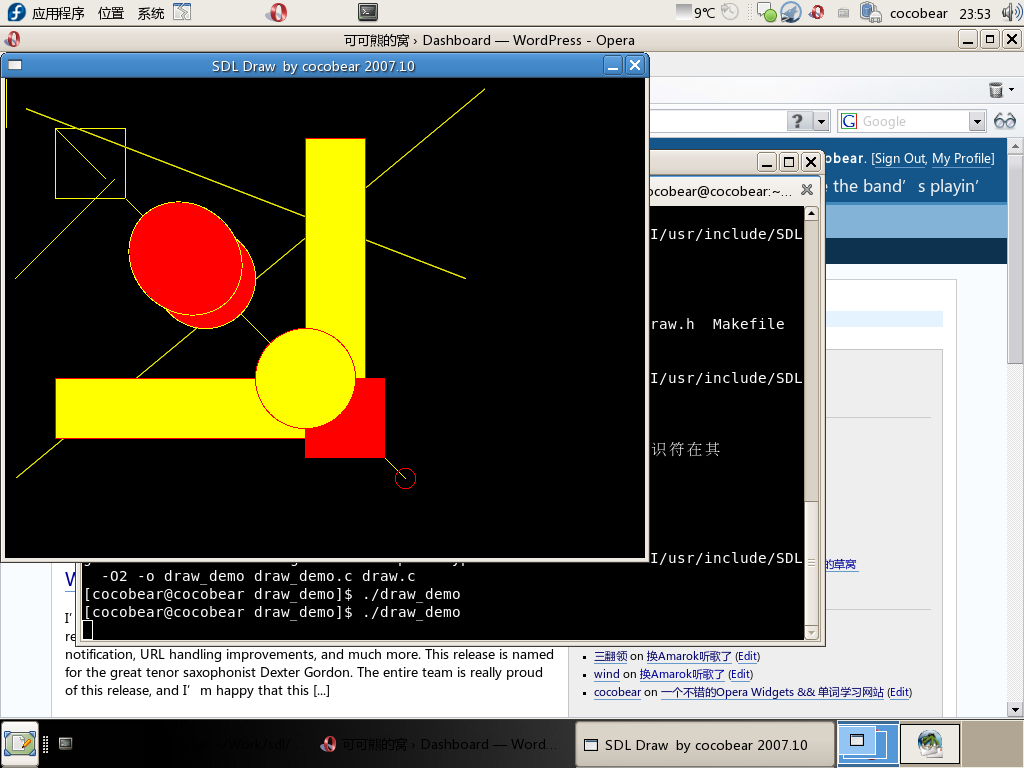The image size is (1024, 768).
Task: Switch to SDL Draw taskbar button
Action: coord(706,745)
